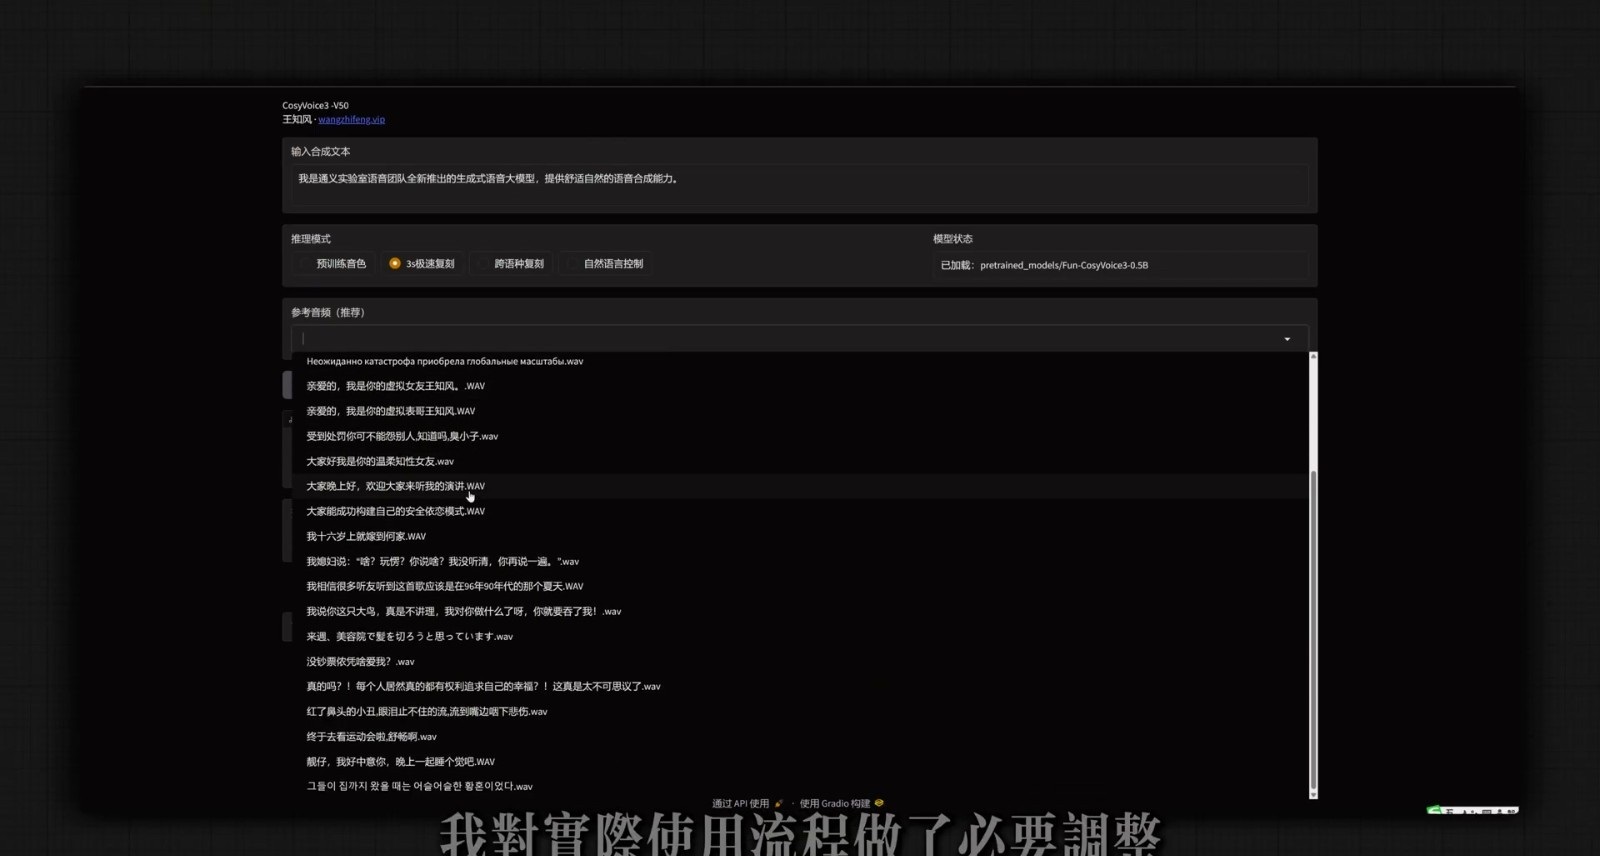Select the 预训练音色 inference mode

coord(333,264)
